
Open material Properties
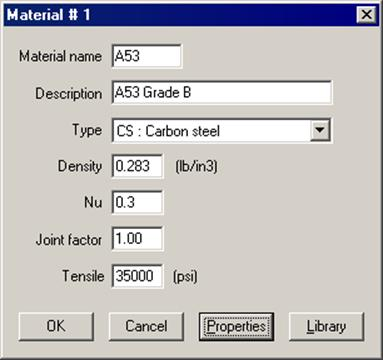click(x=236, y=326)
